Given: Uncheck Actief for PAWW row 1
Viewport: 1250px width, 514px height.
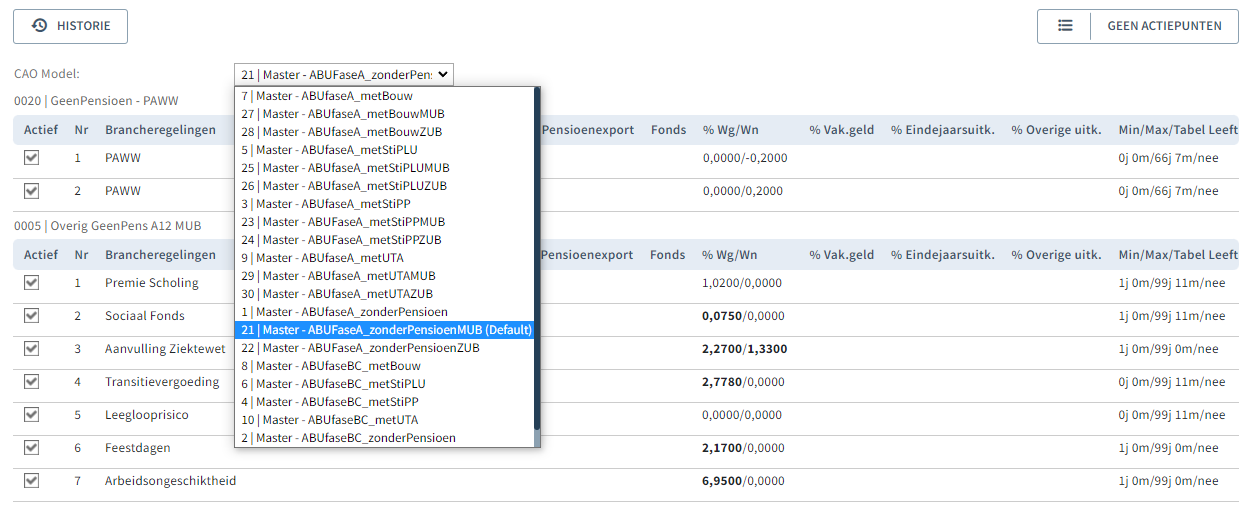Looking at the screenshot, I should [x=32, y=158].
